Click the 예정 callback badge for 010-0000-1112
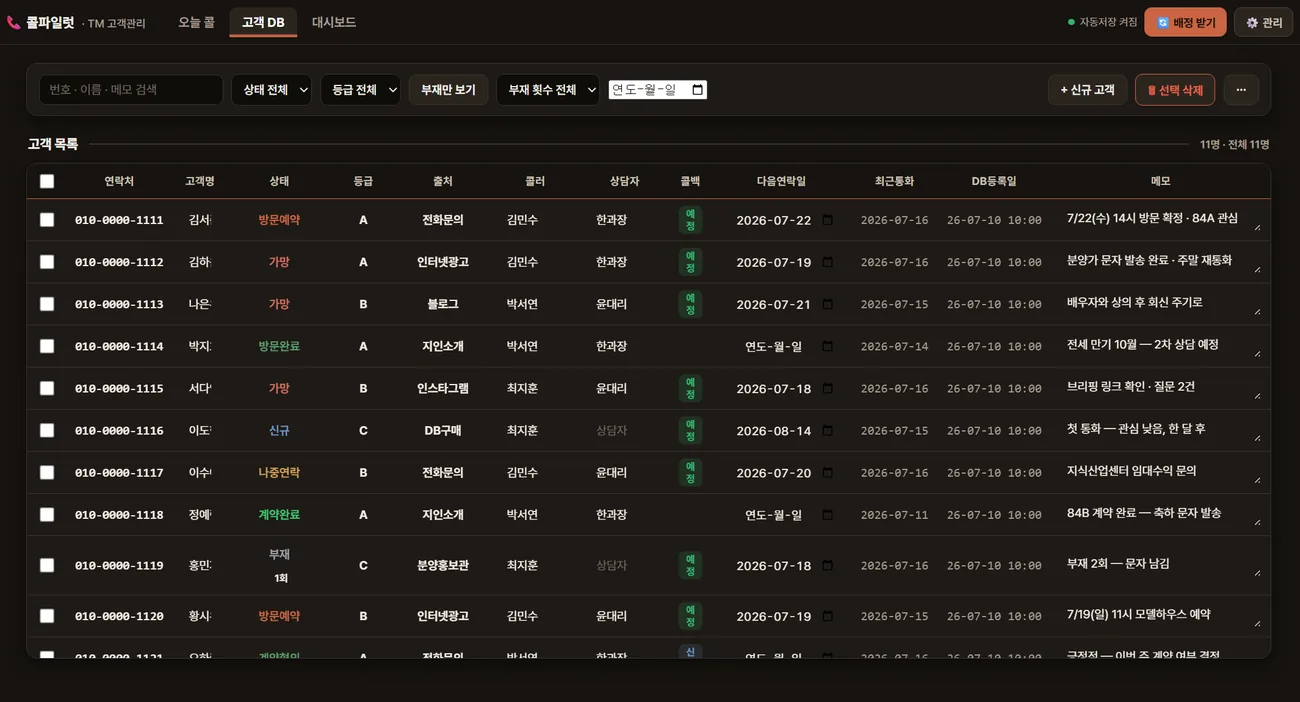The height and width of the screenshot is (702, 1300). [x=690, y=262]
